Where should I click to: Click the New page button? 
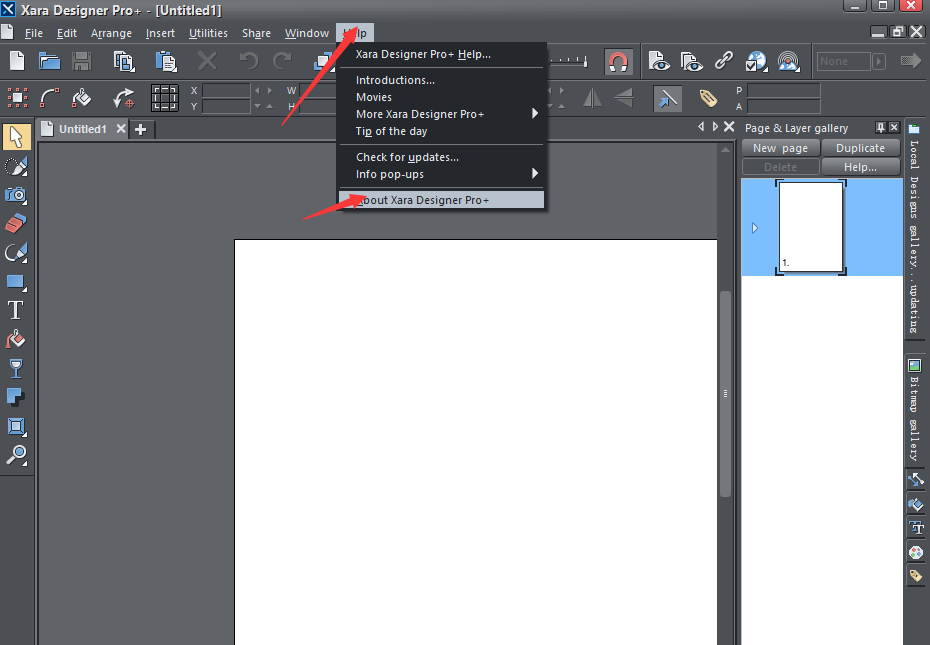click(x=781, y=148)
